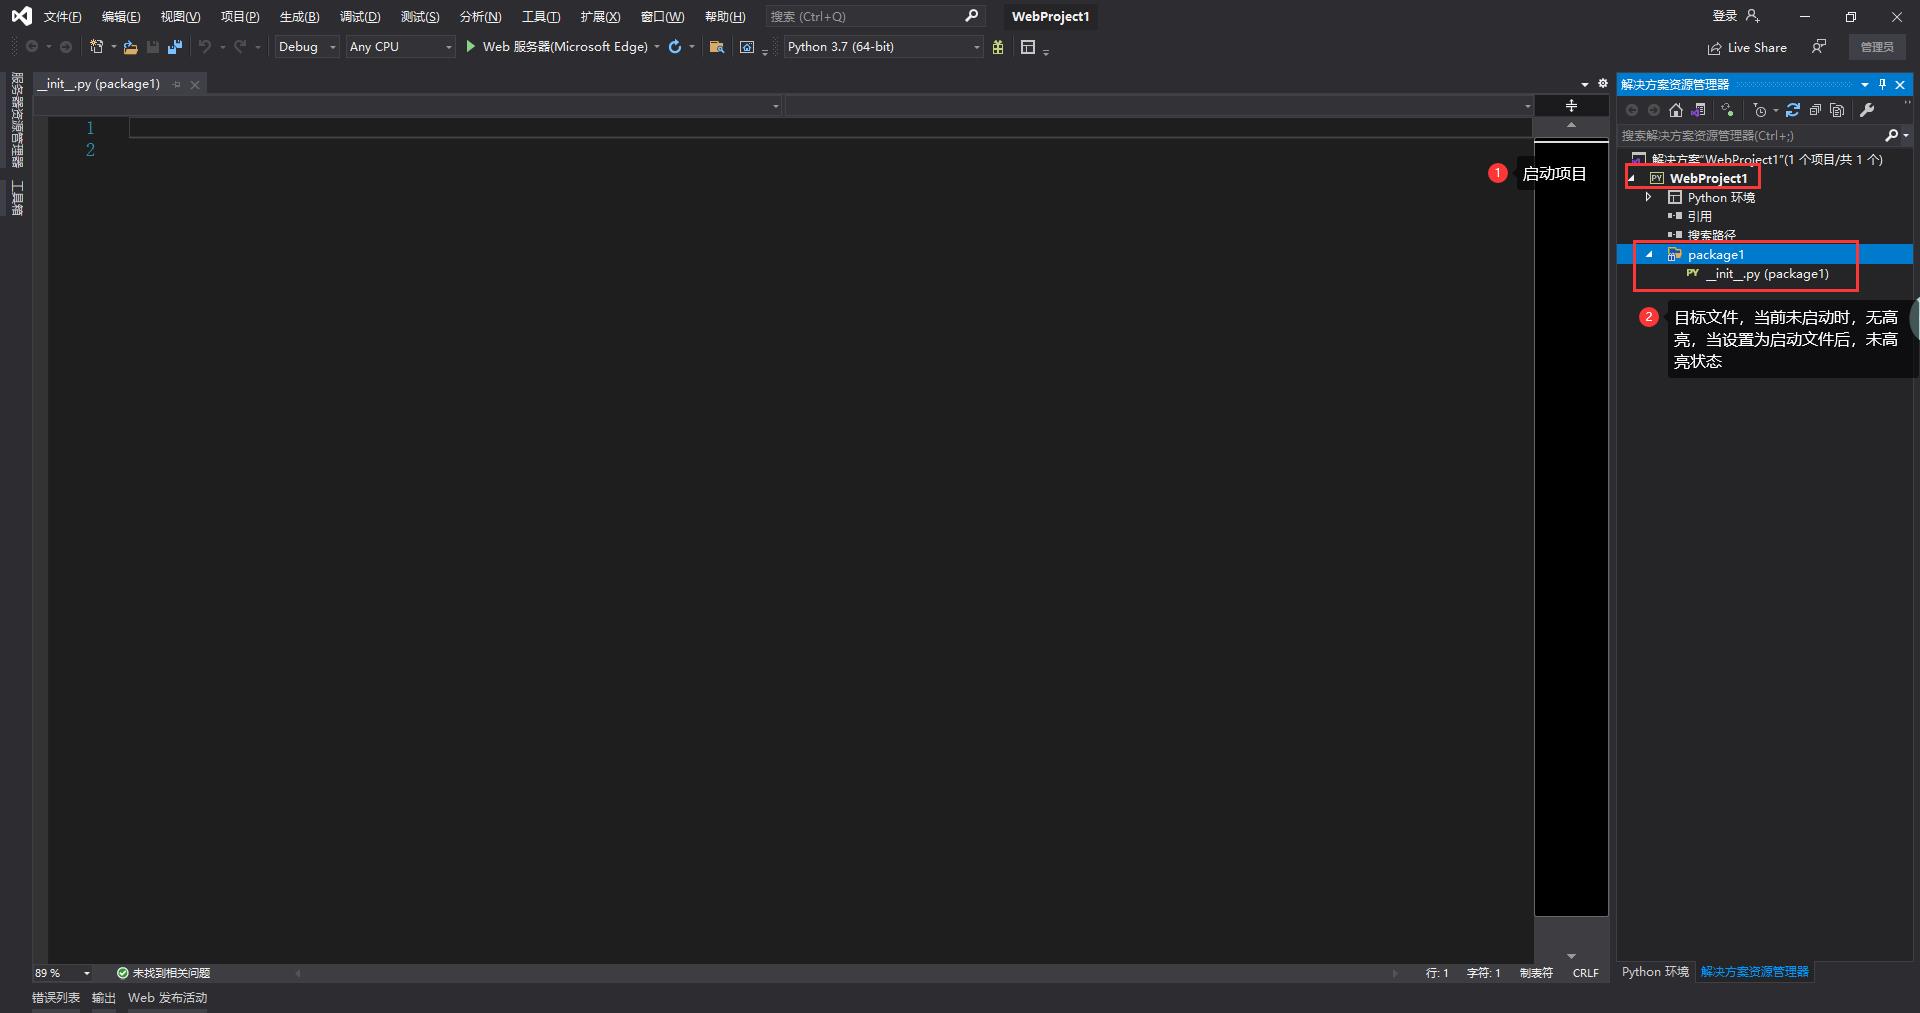Refresh the Solution Explorer icon
The width and height of the screenshot is (1920, 1013).
click(x=1793, y=110)
